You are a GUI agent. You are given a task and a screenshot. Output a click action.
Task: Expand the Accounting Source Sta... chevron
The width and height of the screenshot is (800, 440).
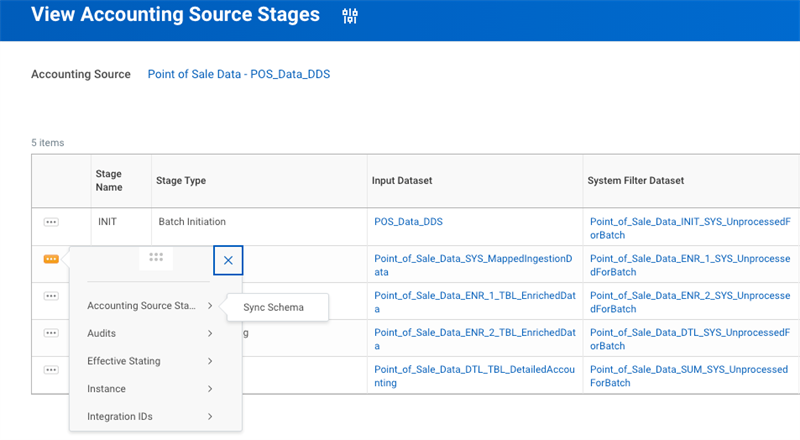tap(210, 306)
